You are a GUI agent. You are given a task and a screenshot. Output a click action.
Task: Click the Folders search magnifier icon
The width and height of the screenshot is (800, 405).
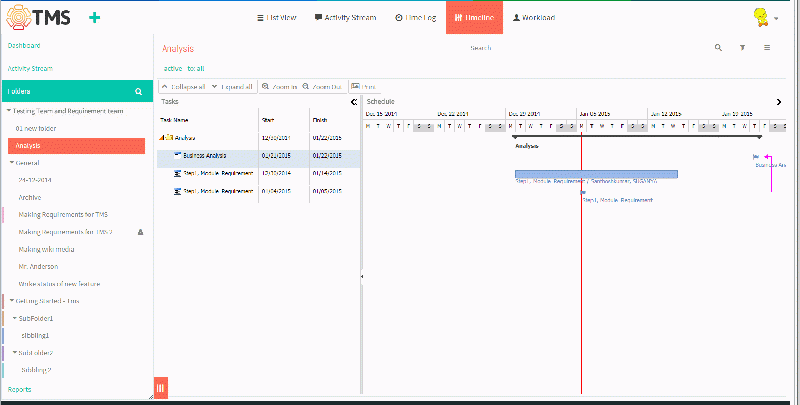pyautogui.click(x=138, y=92)
